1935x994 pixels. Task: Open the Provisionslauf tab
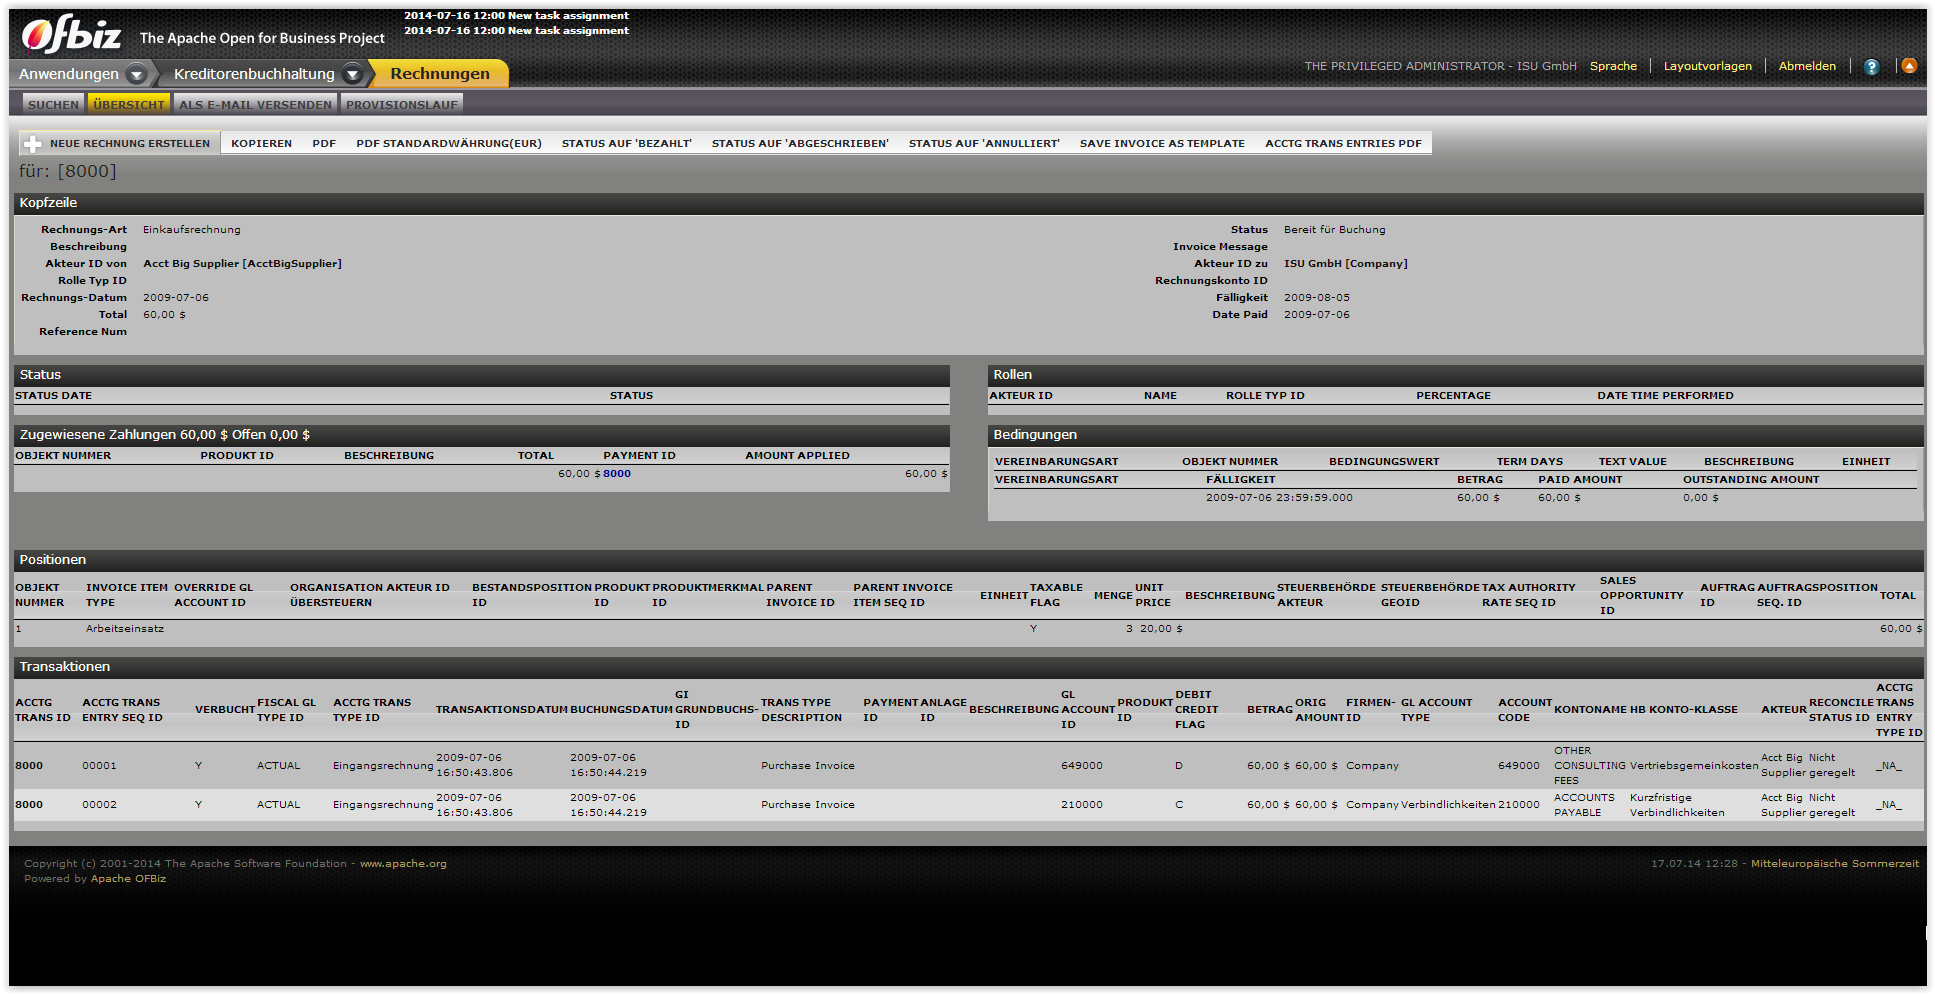click(401, 104)
